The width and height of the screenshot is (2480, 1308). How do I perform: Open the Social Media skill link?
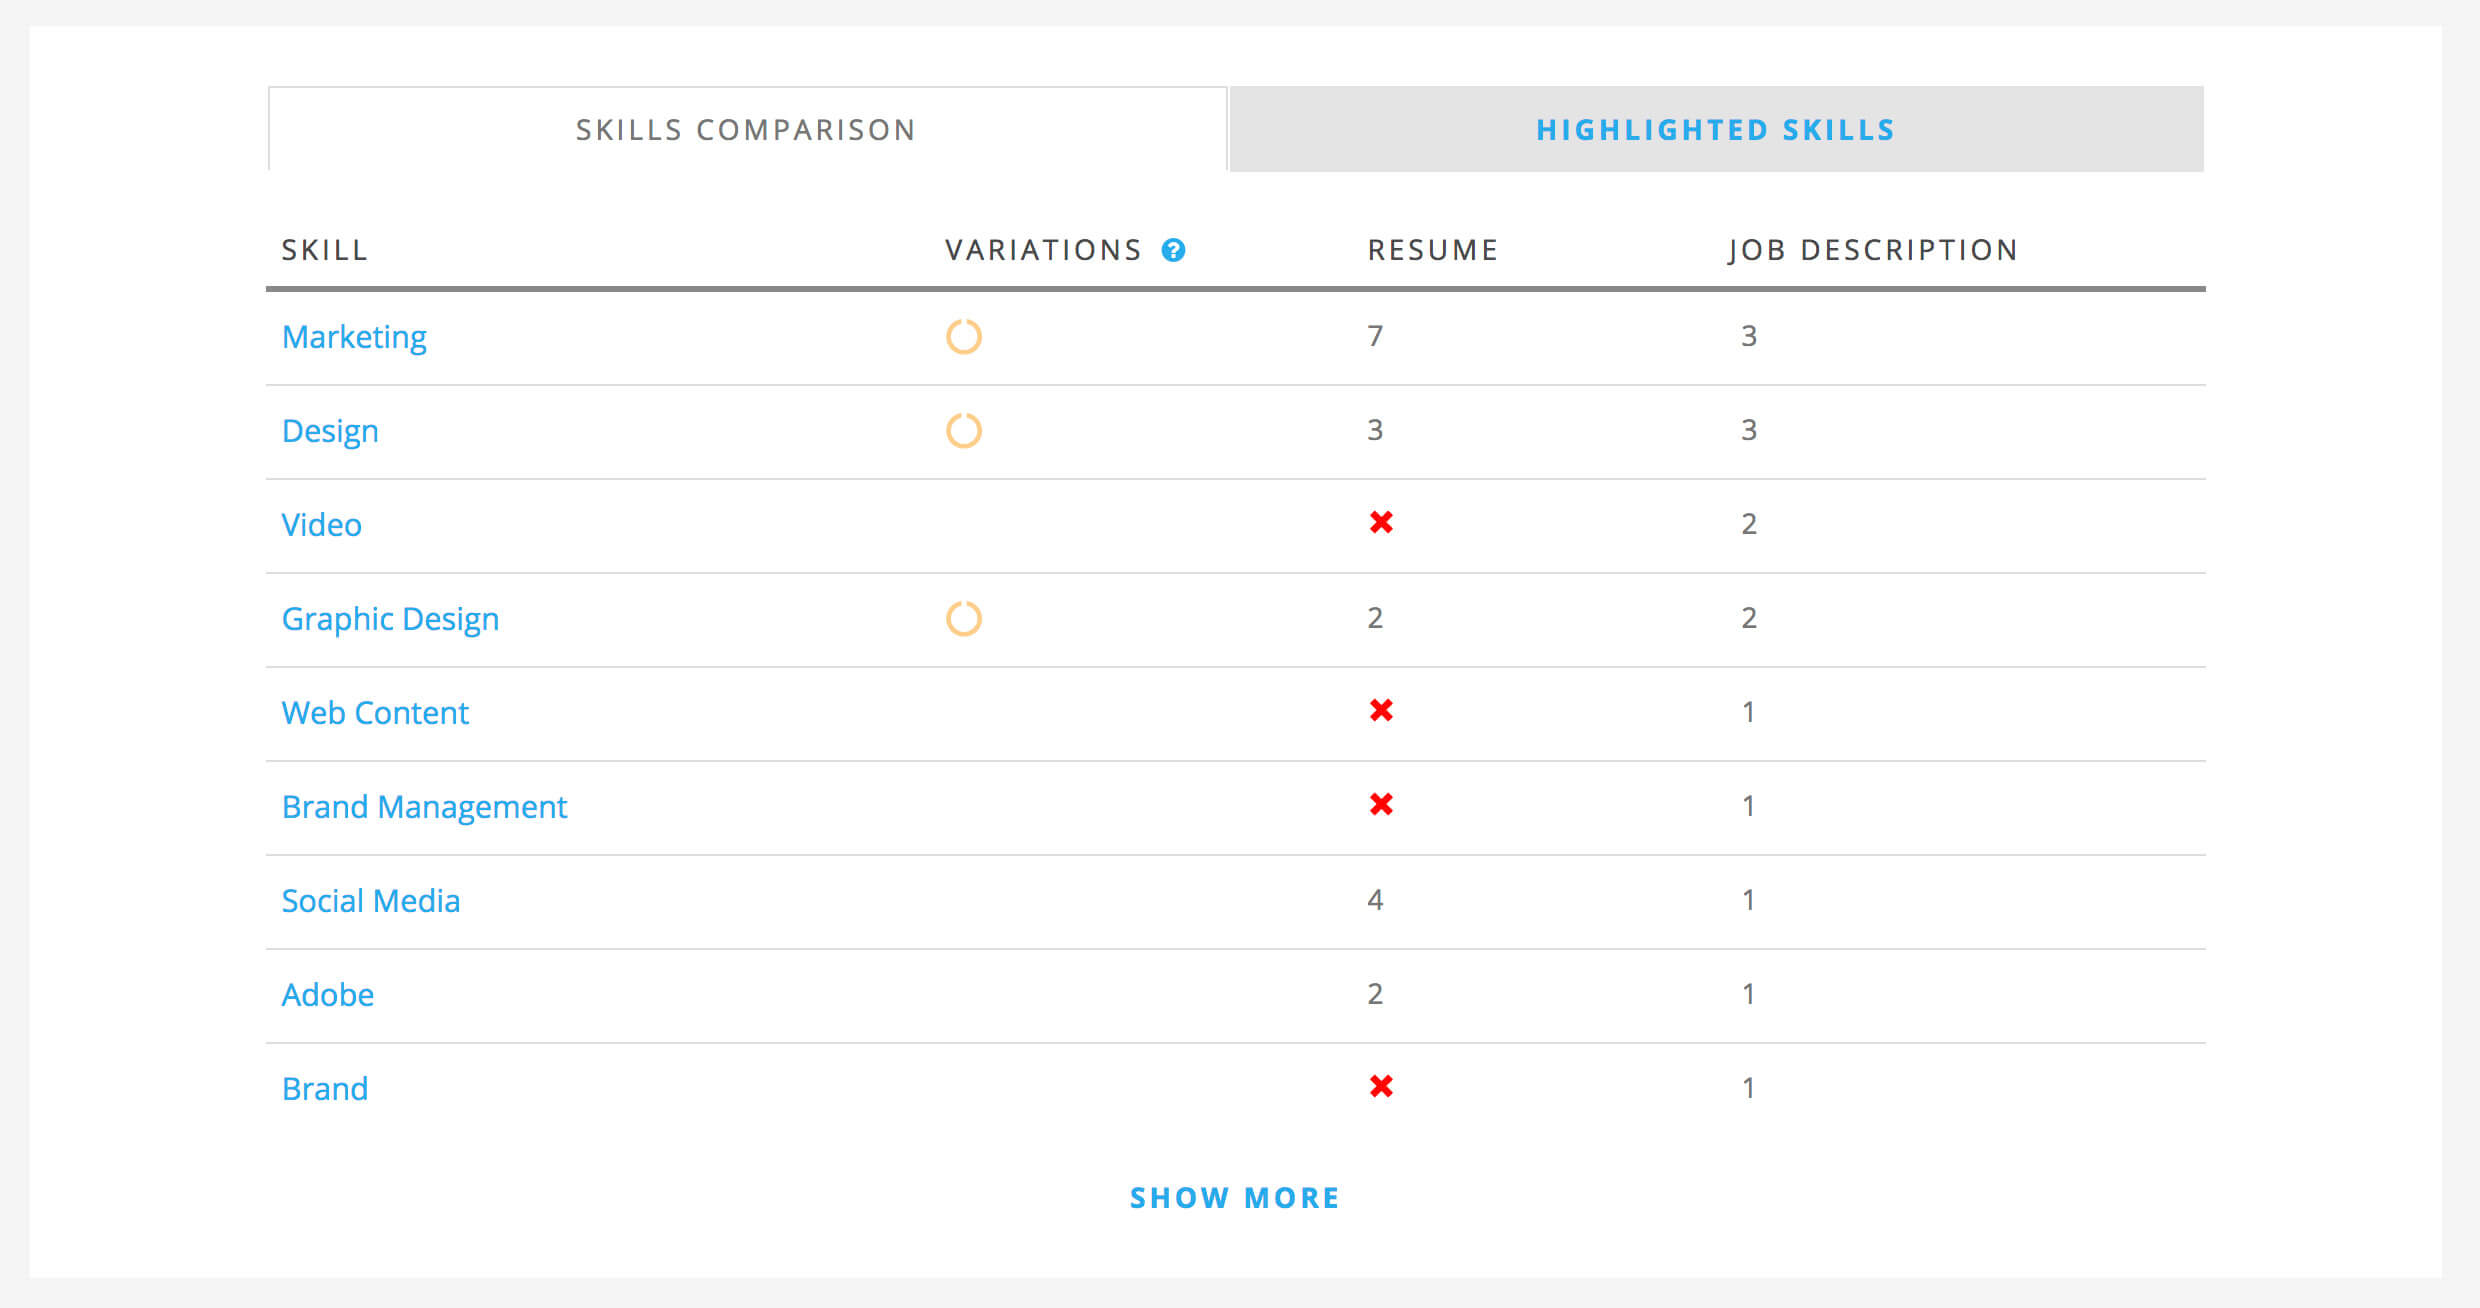(371, 901)
